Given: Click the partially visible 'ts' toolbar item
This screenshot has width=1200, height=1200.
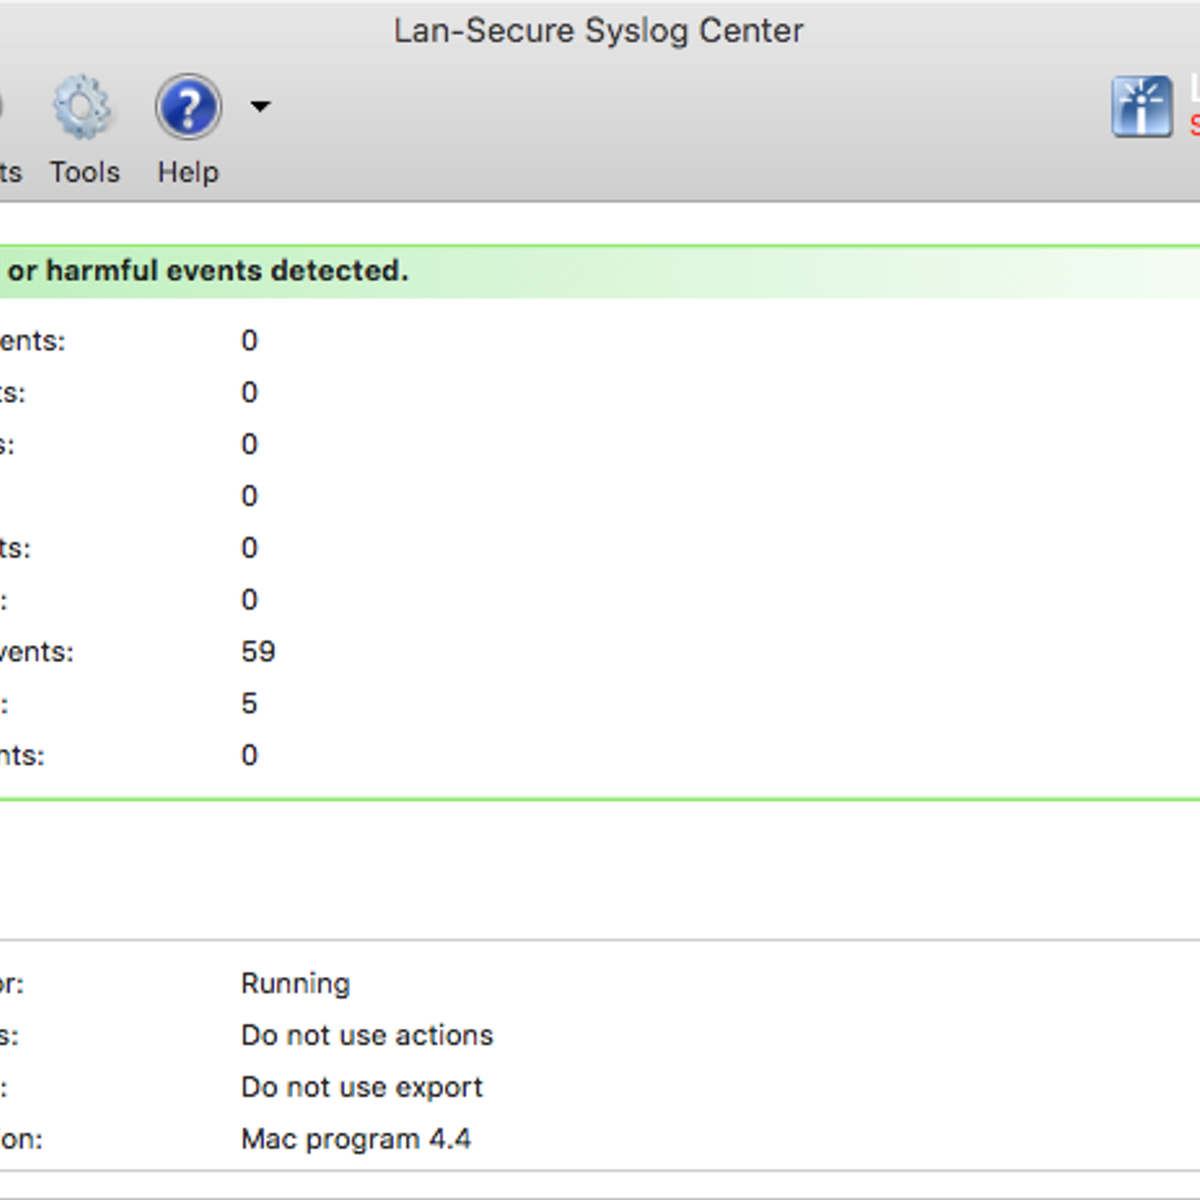Looking at the screenshot, I should pyautogui.click(x=10, y=172).
